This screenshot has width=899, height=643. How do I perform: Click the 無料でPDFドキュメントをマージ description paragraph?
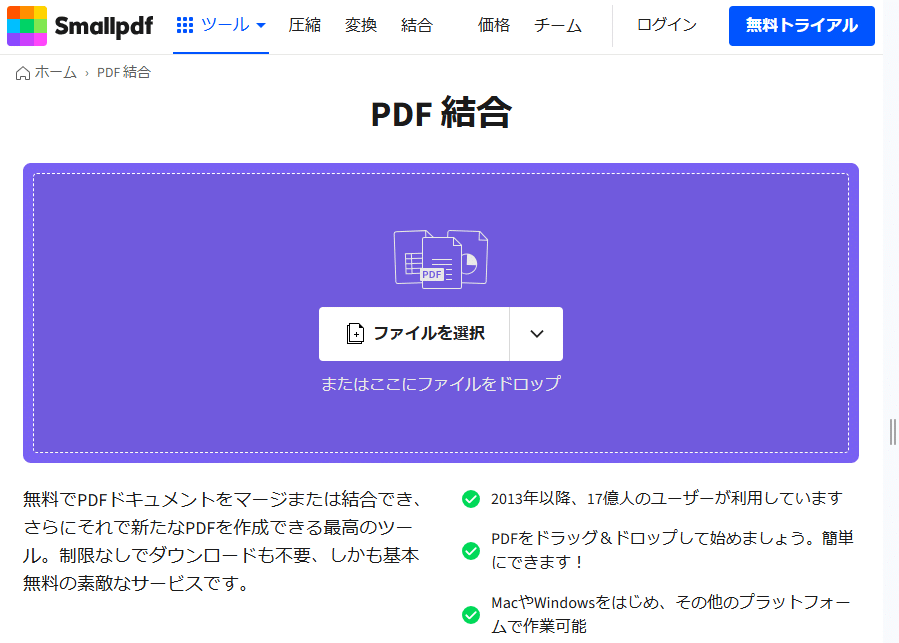[x=222, y=541]
